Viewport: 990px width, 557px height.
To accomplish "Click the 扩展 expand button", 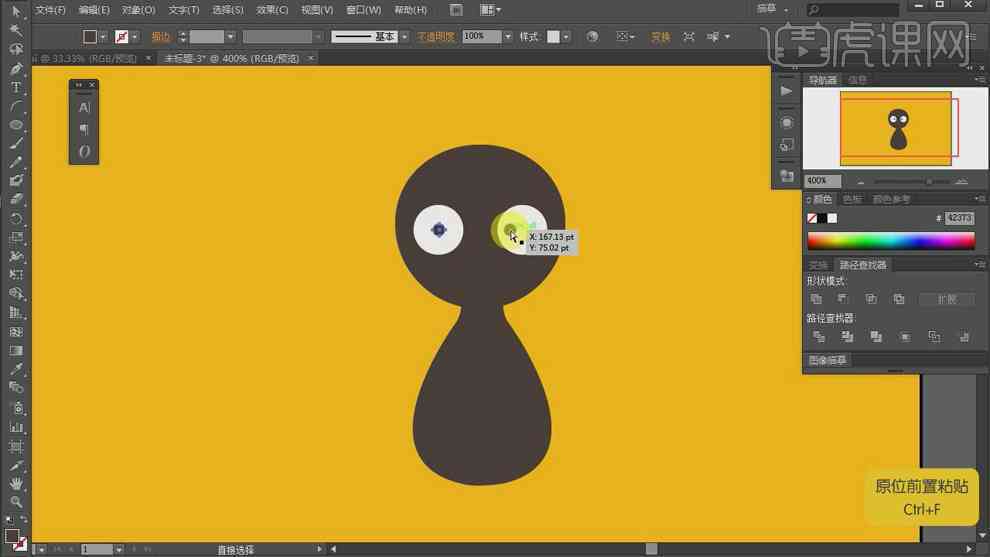I will tap(946, 299).
